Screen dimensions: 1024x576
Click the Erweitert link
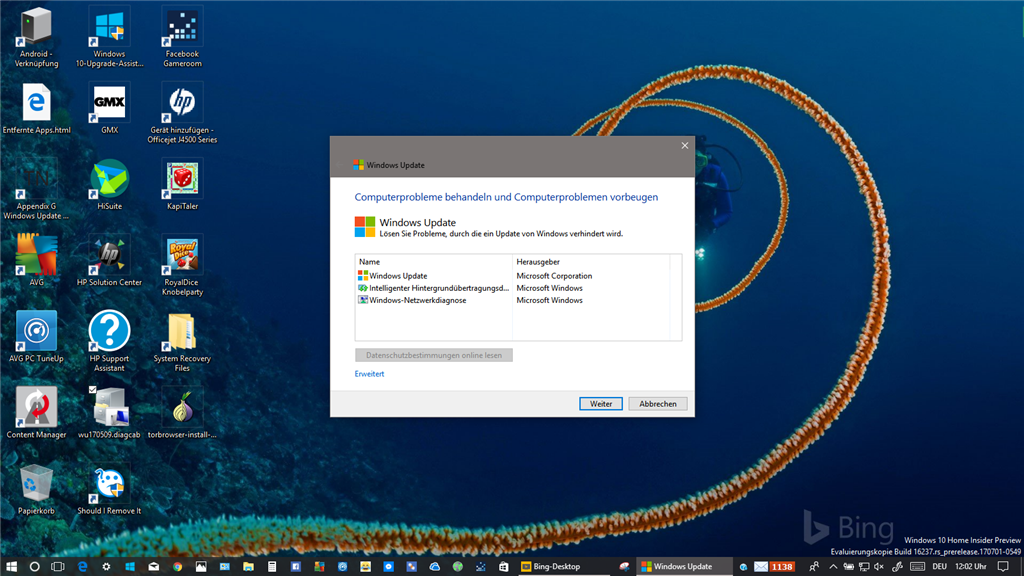tap(369, 374)
